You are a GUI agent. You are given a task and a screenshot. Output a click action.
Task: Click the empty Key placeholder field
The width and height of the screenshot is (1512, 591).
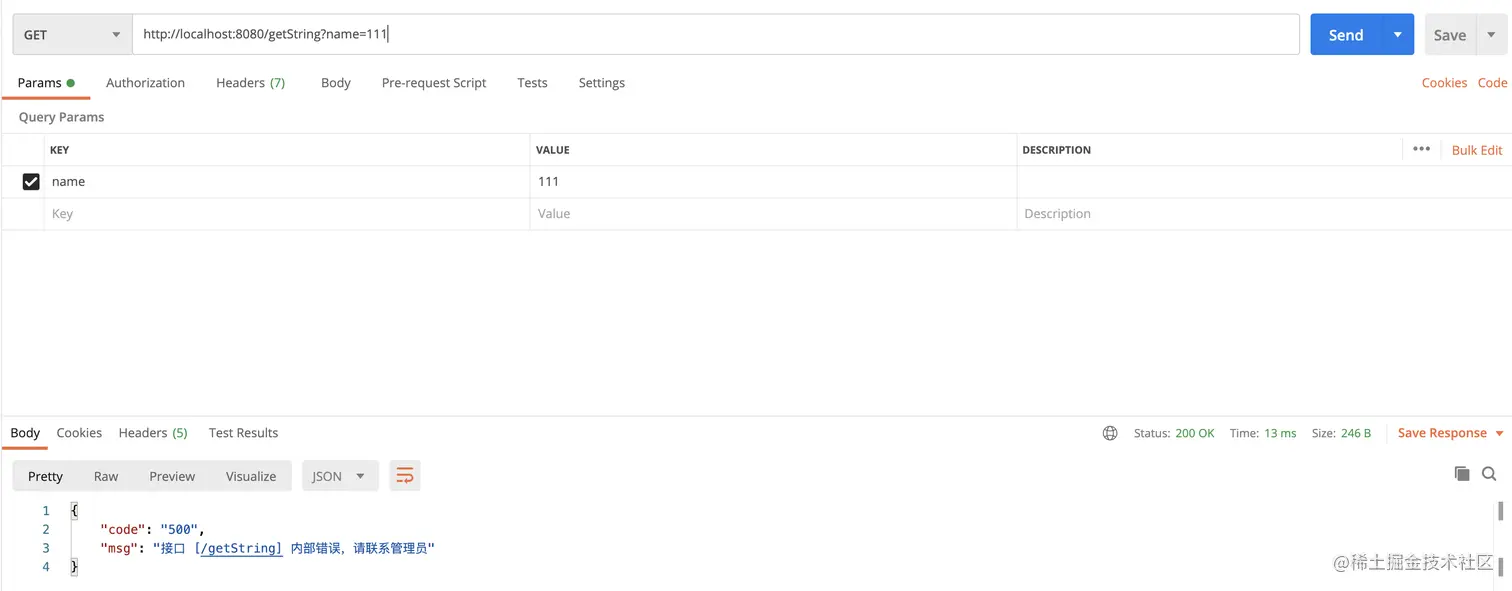[287, 214]
